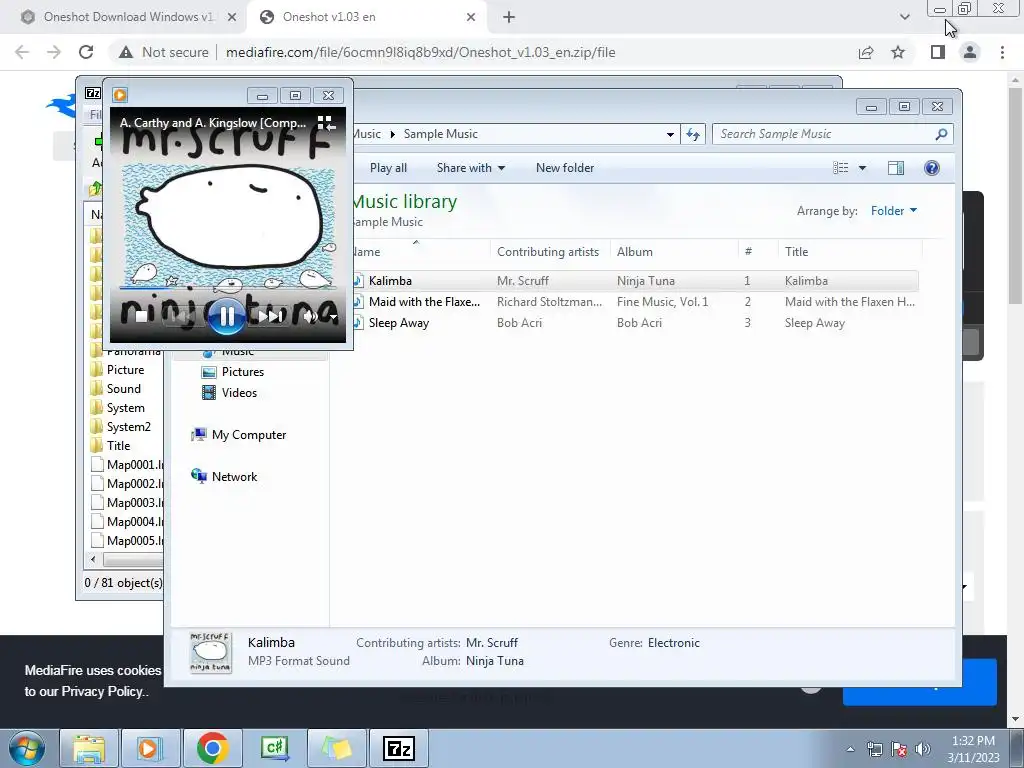This screenshot has height=768, width=1024.
Task: Click the Media Player seek bar
Action: tap(227, 287)
